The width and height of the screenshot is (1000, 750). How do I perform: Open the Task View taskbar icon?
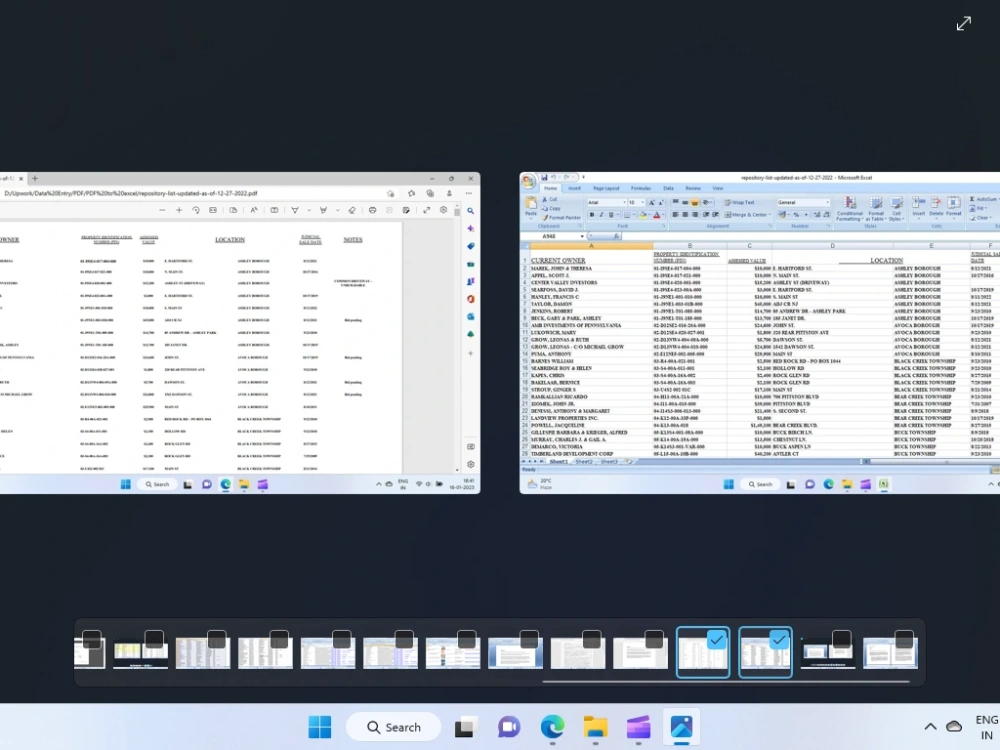466,726
